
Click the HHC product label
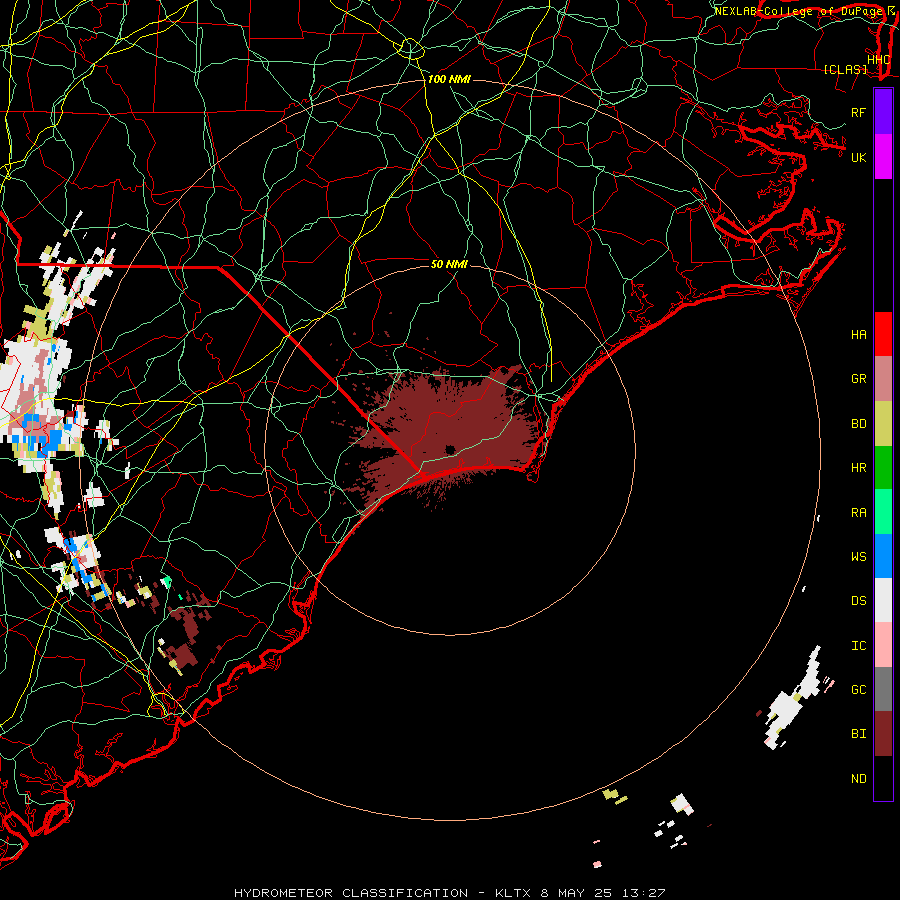click(x=878, y=60)
